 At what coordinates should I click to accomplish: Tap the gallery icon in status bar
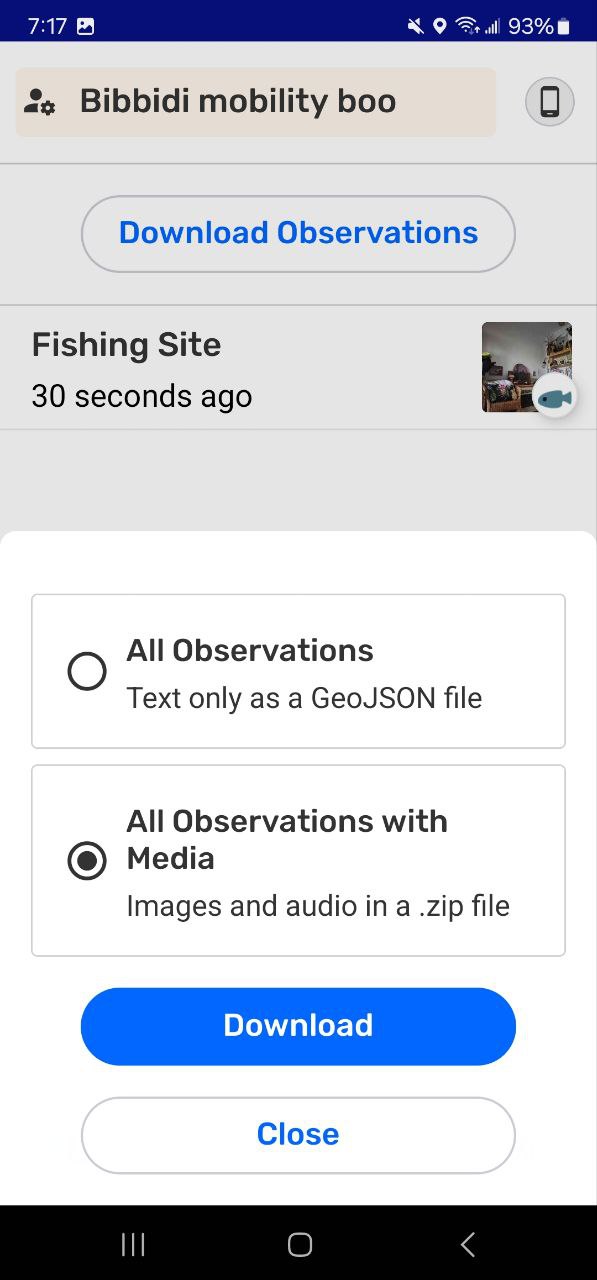click(86, 26)
